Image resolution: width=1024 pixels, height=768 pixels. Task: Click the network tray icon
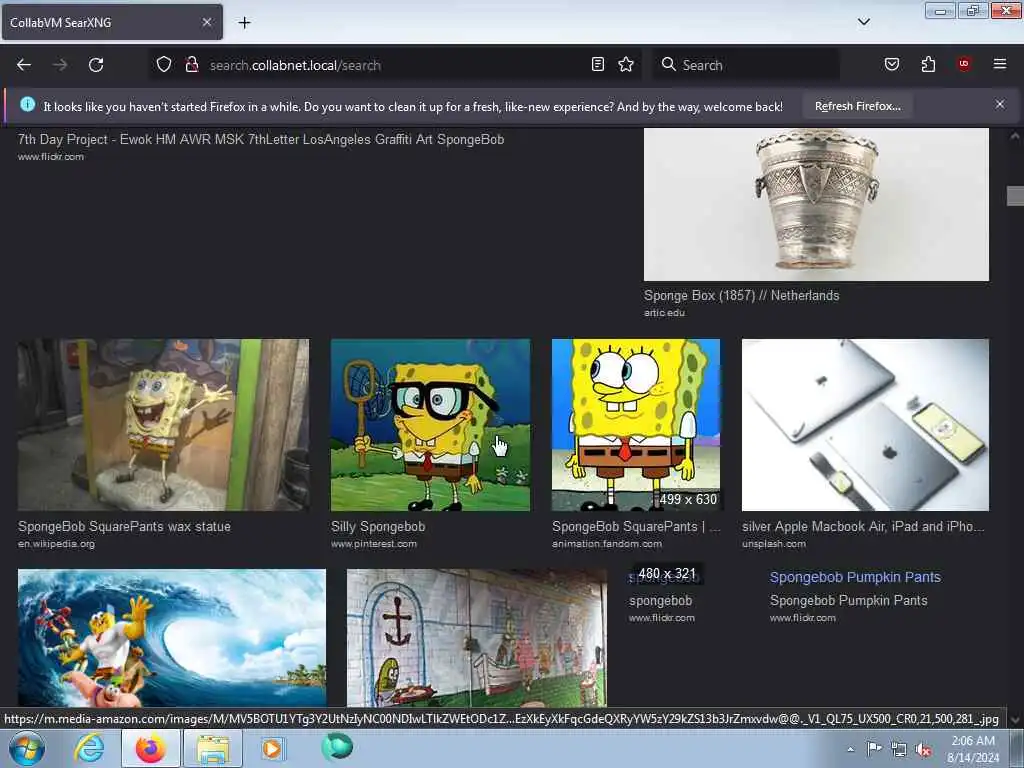[899, 750]
